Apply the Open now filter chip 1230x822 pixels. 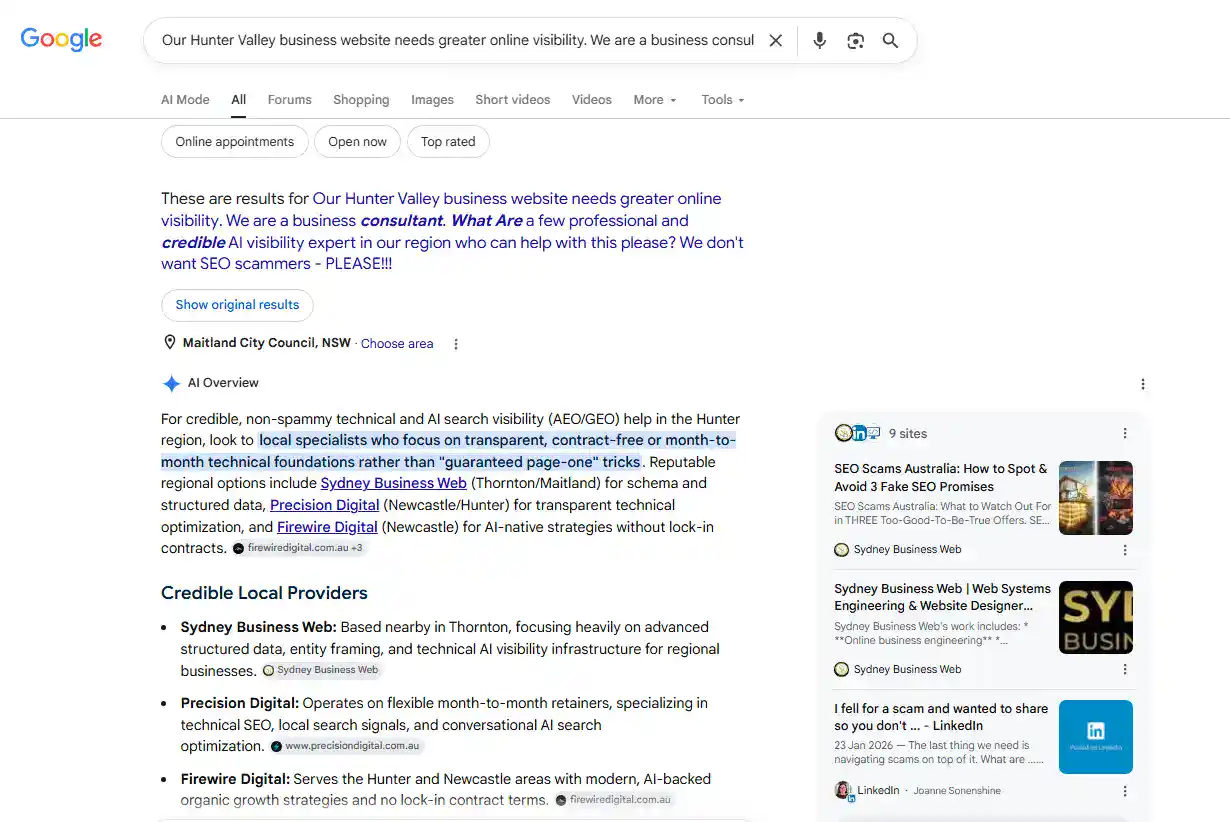pyautogui.click(x=357, y=142)
